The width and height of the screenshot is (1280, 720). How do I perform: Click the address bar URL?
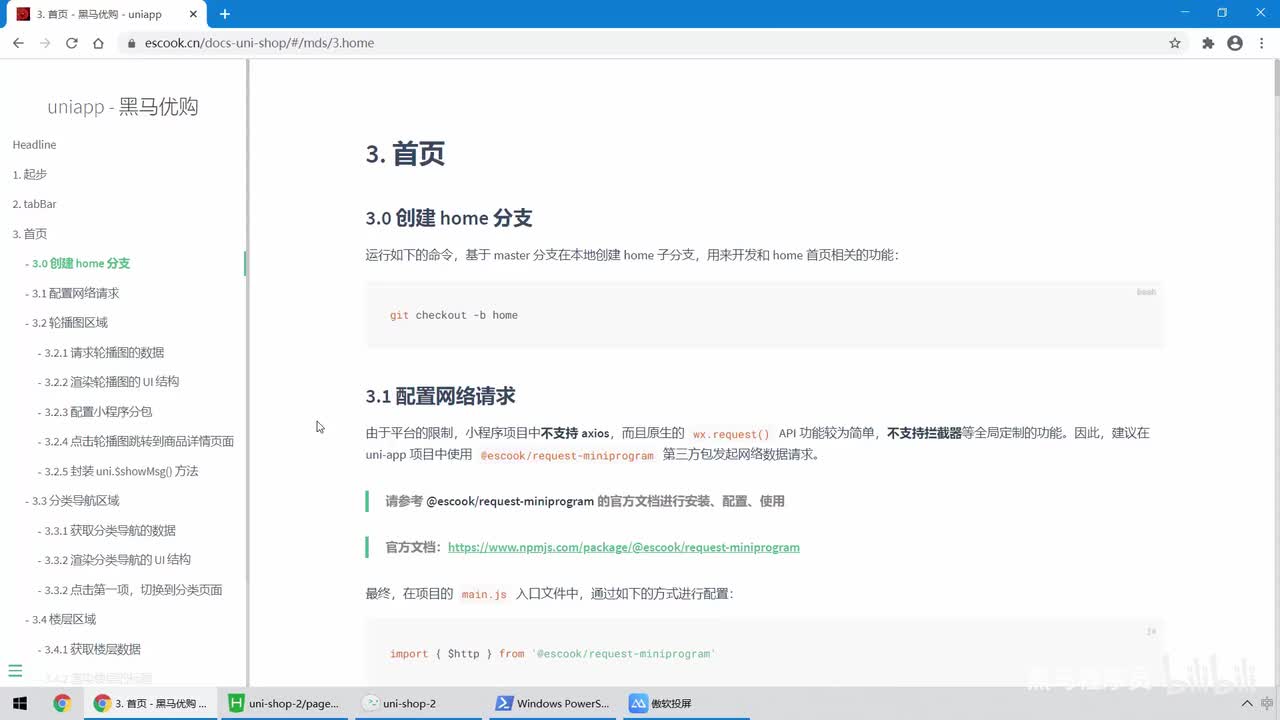(259, 43)
